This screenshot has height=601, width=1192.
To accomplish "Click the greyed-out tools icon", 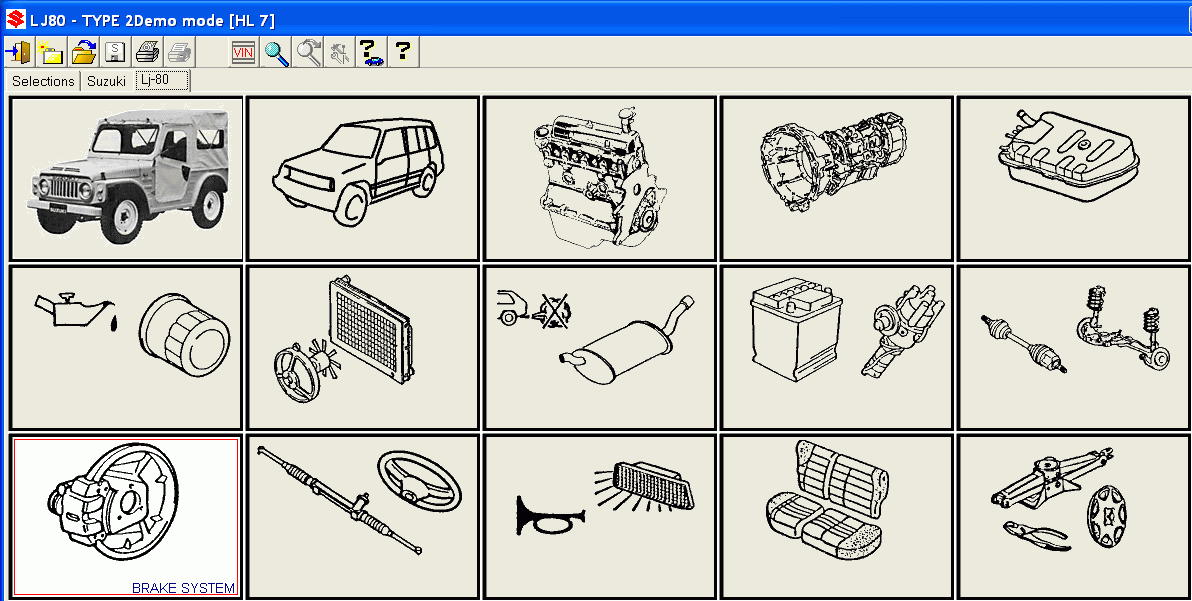I will pos(340,52).
